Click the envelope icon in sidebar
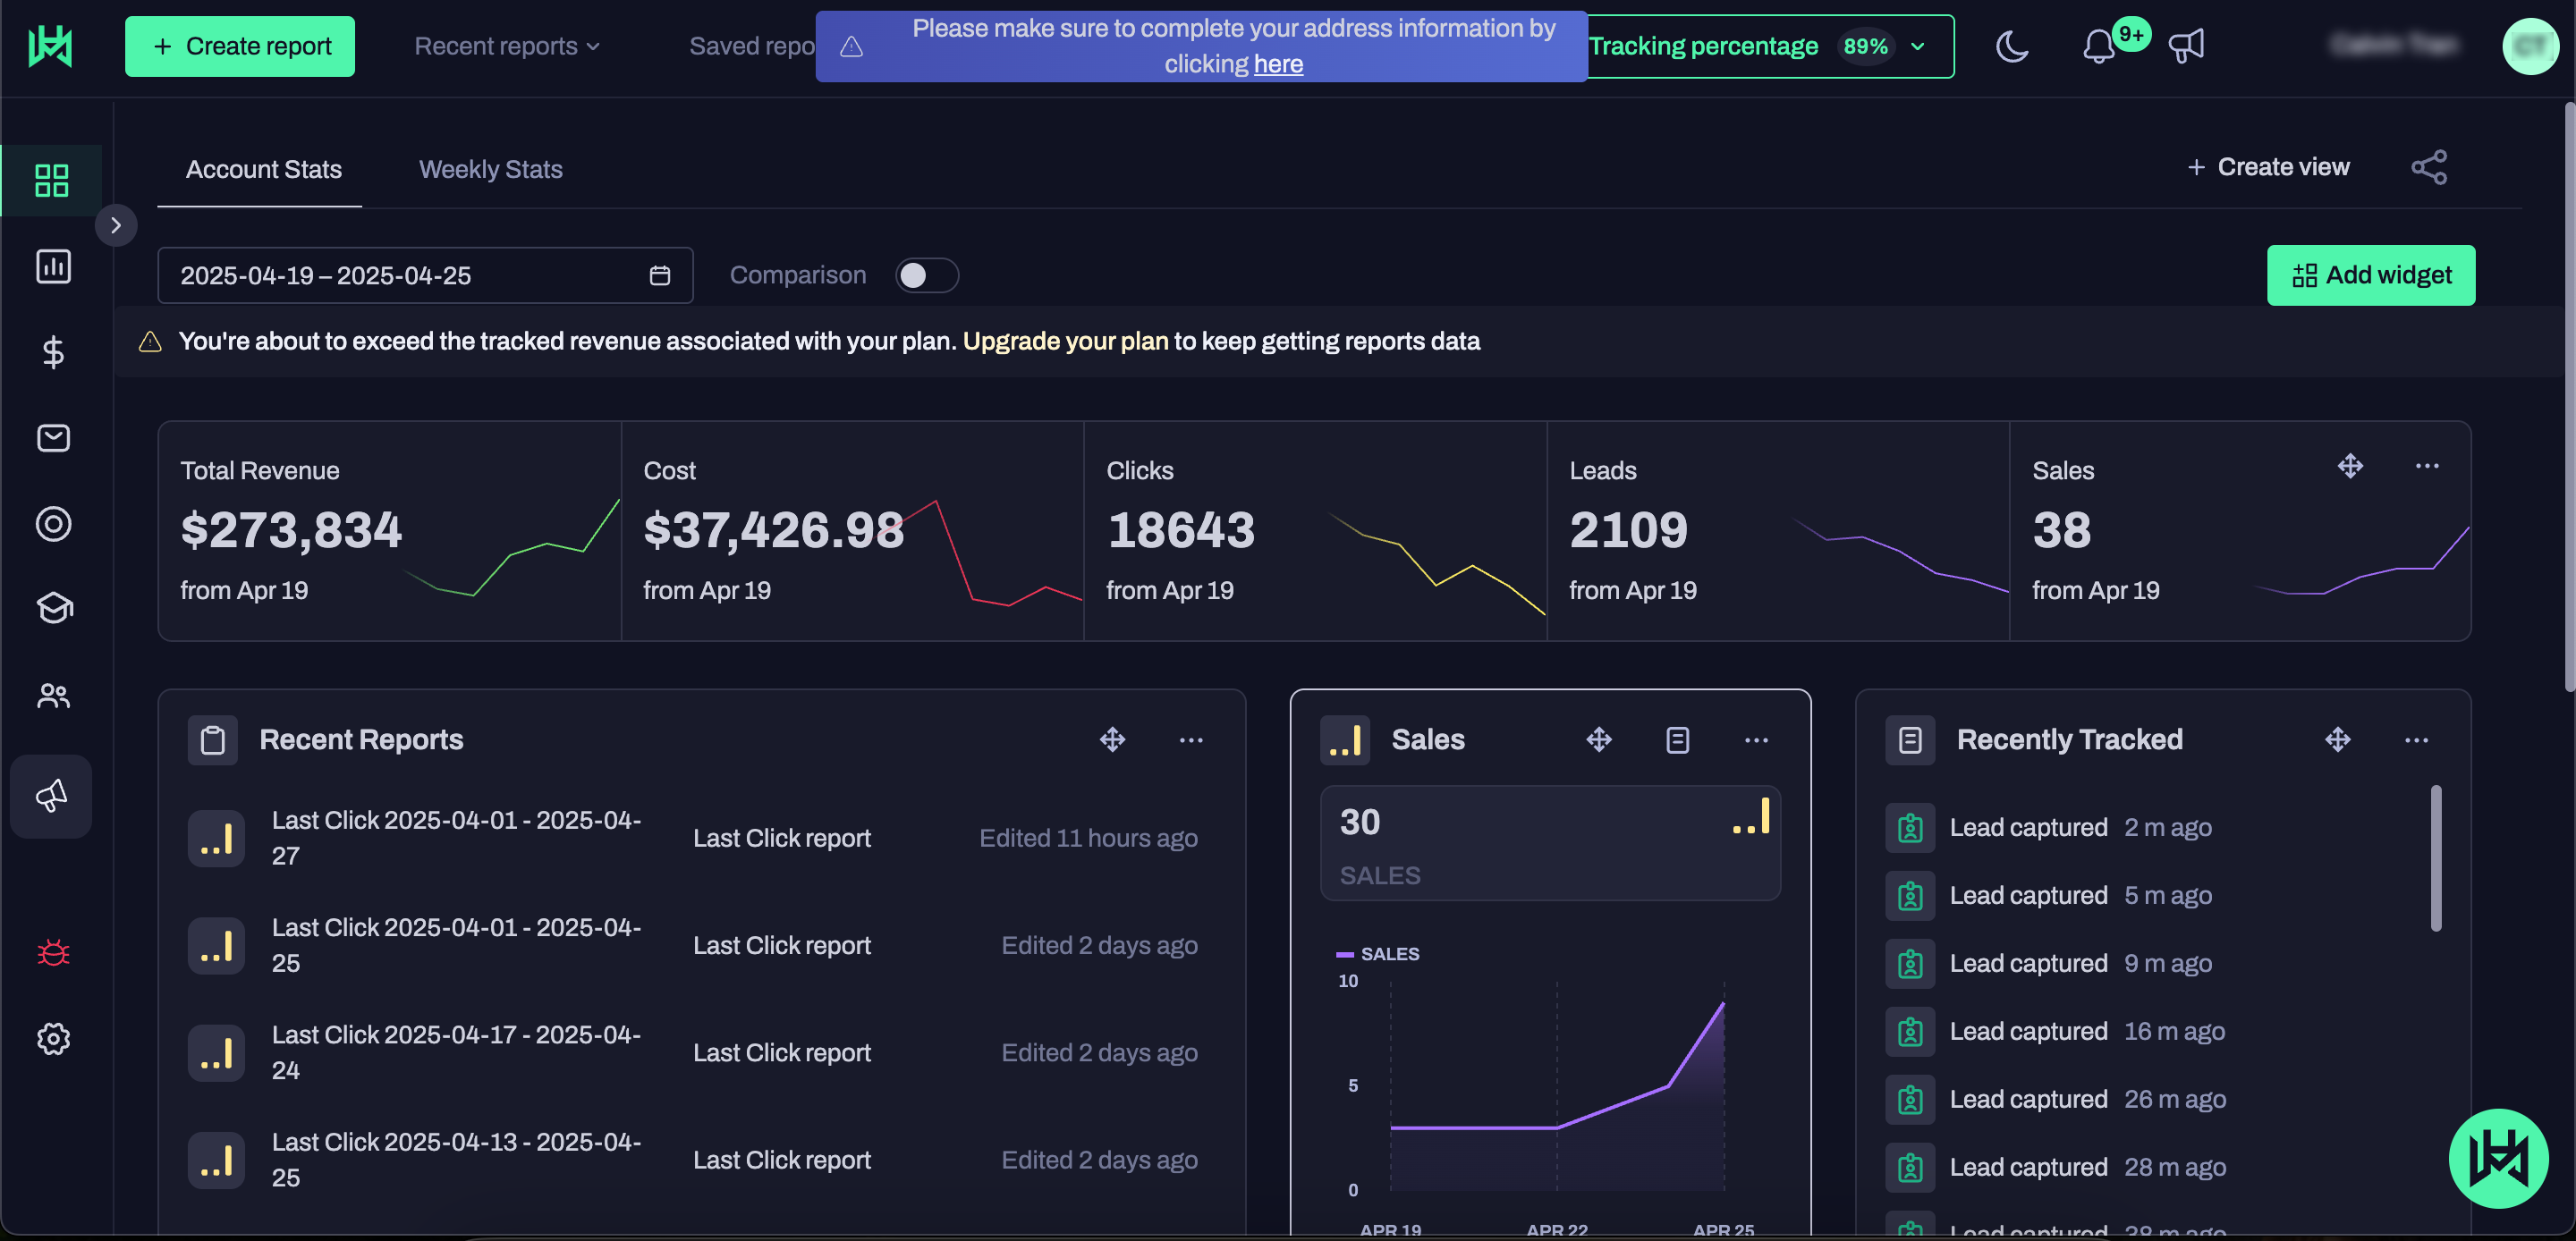The image size is (2576, 1241). (x=53, y=438)
